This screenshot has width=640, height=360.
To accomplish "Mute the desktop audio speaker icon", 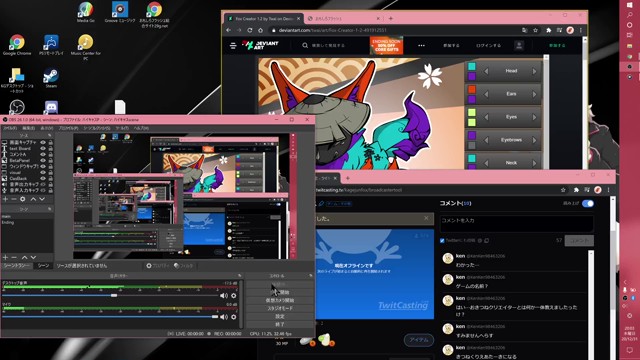I will (224, 296).
